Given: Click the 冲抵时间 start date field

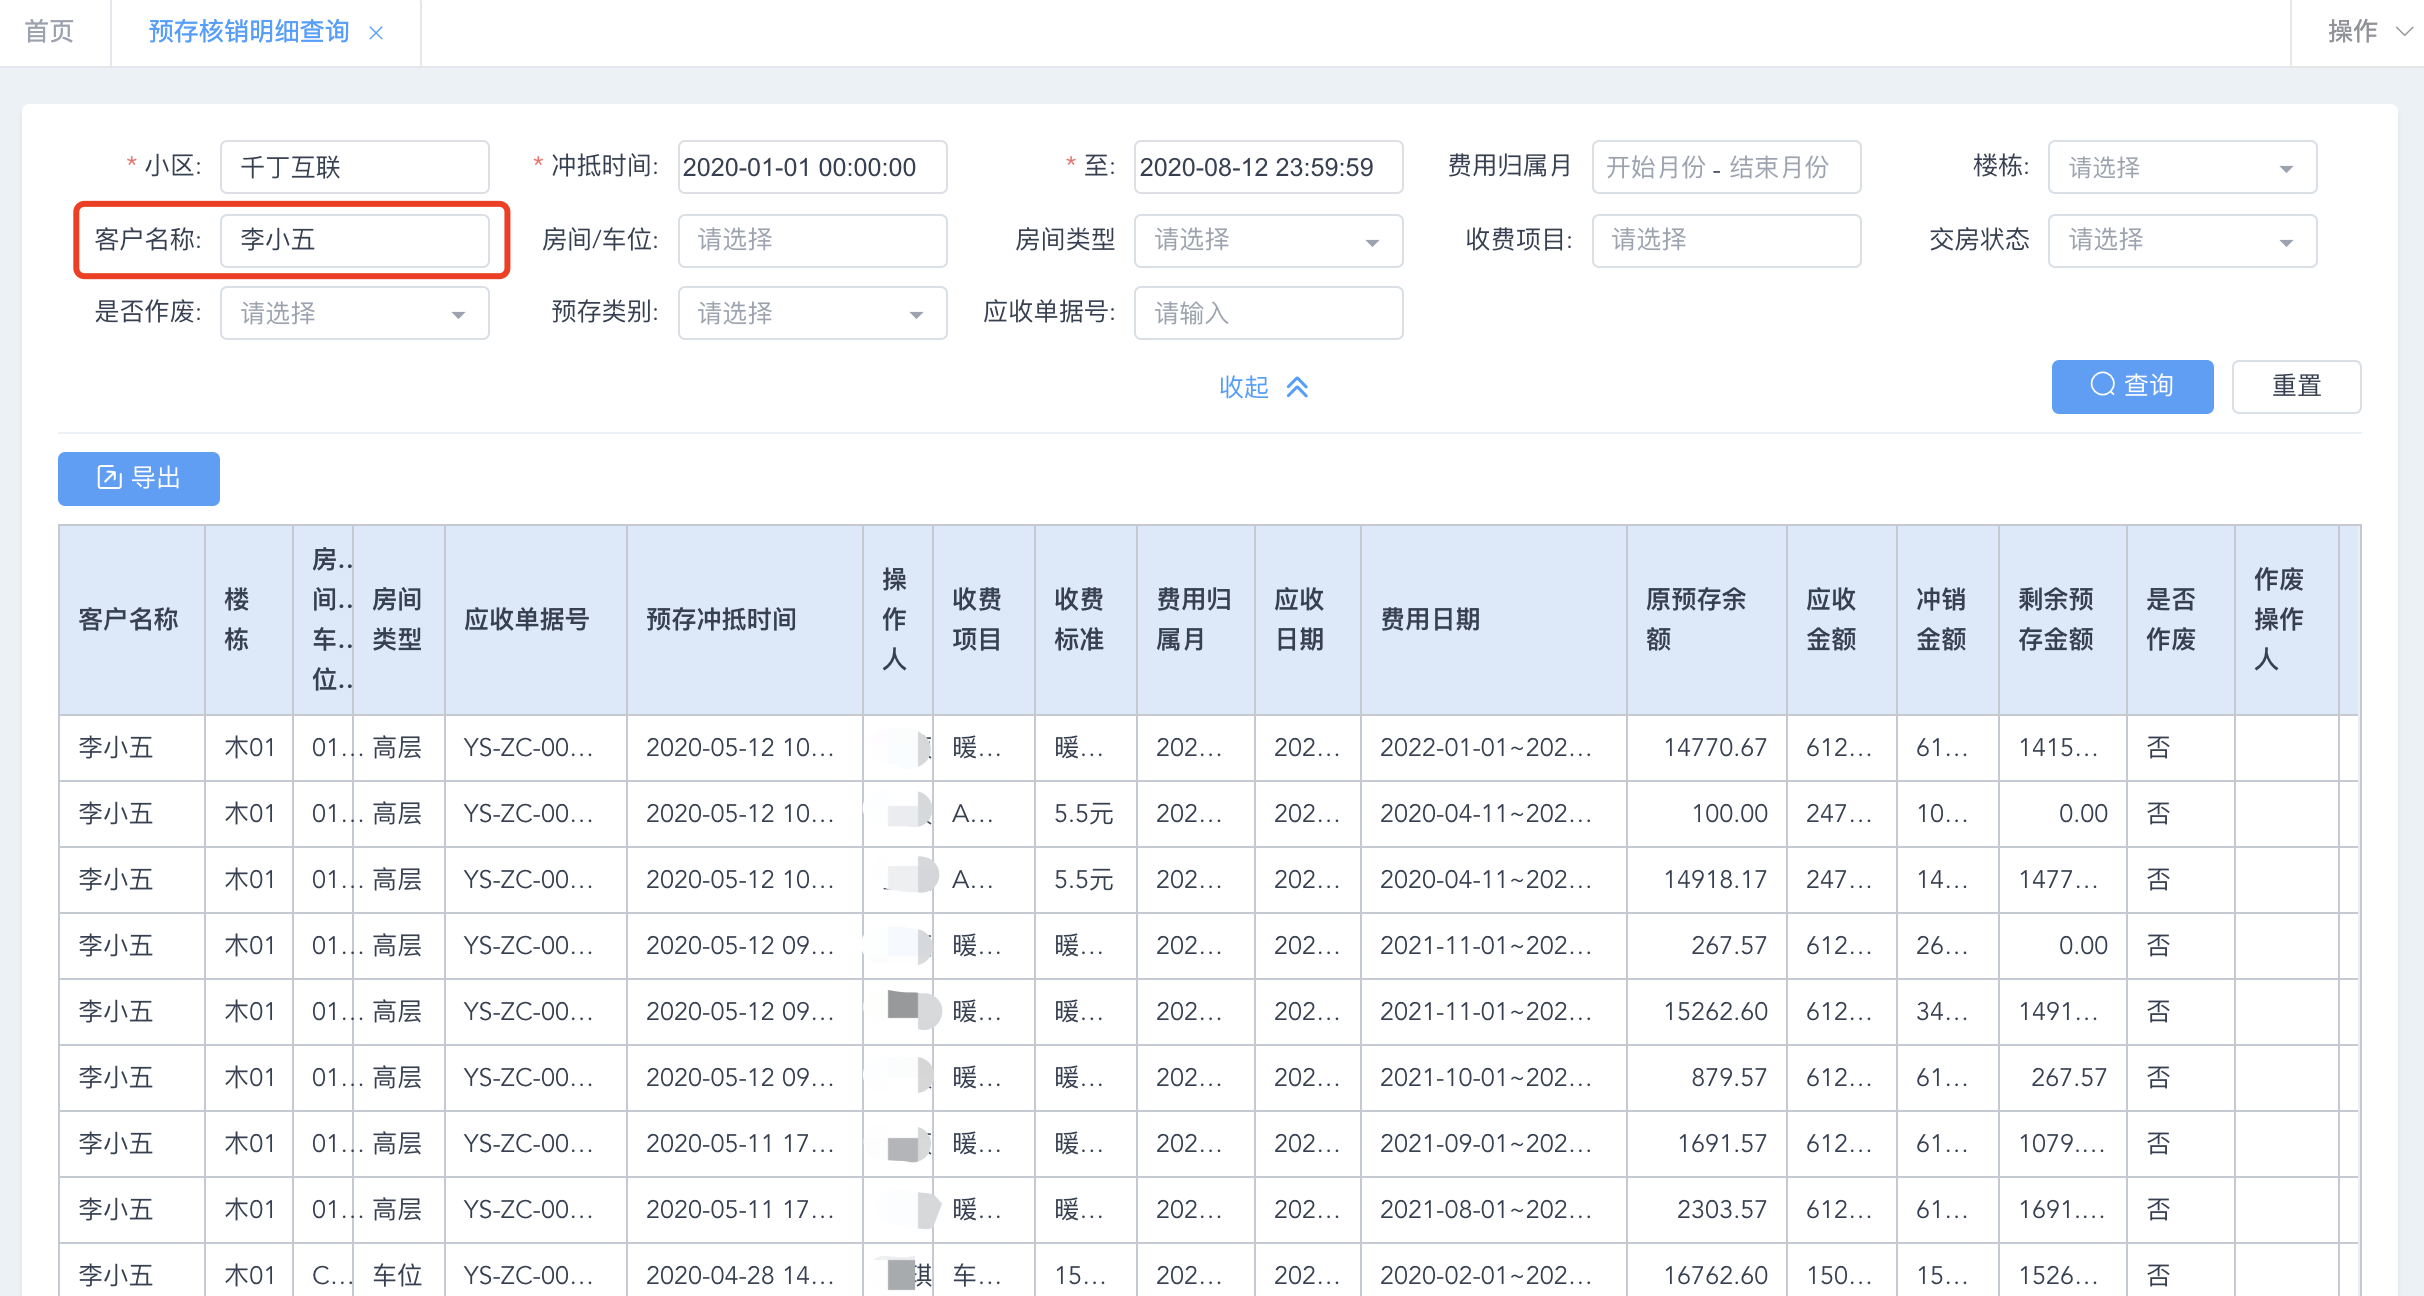Looking at the screenshot, I should 812,167.
